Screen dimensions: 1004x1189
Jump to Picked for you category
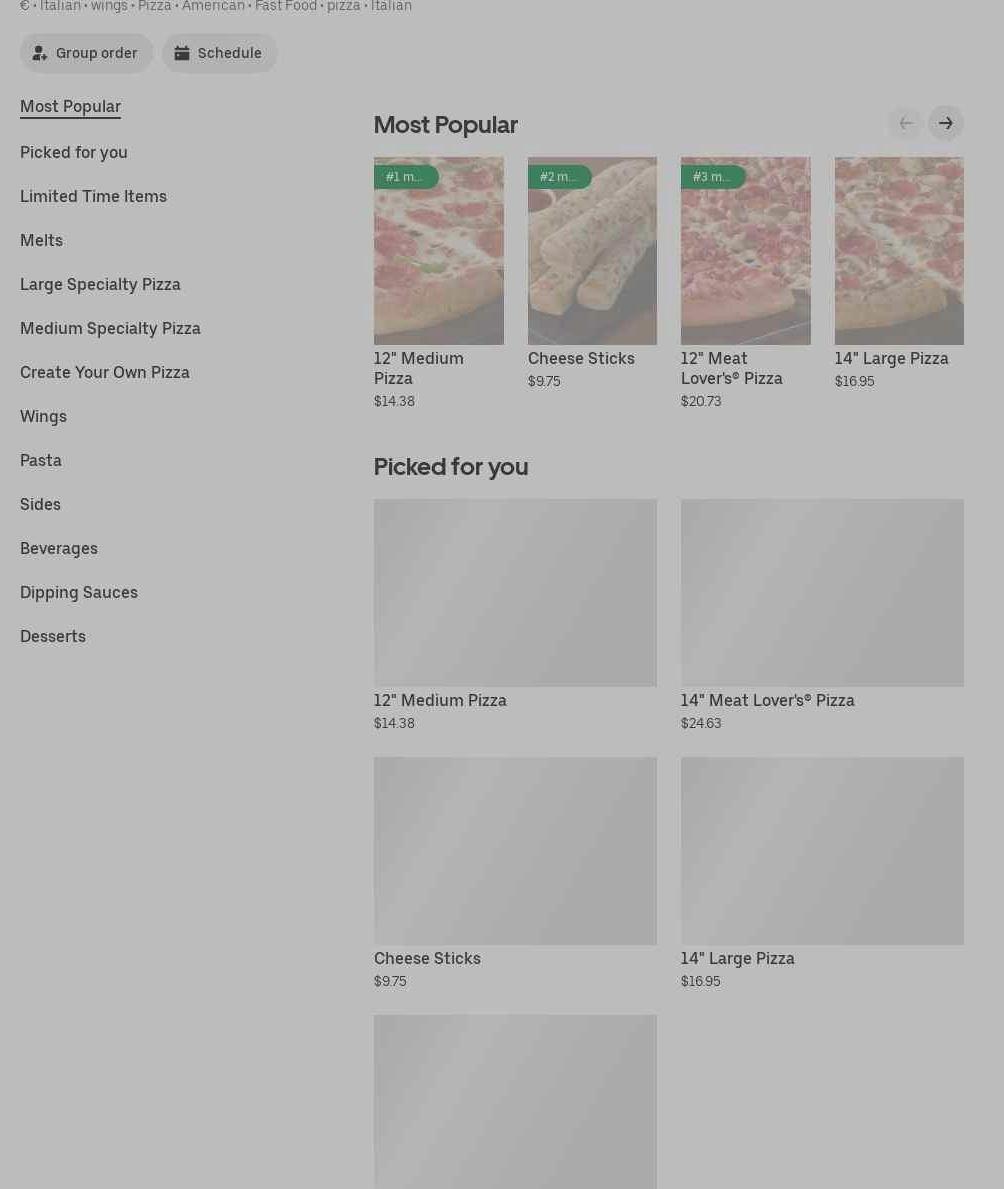tap(74, 152)
